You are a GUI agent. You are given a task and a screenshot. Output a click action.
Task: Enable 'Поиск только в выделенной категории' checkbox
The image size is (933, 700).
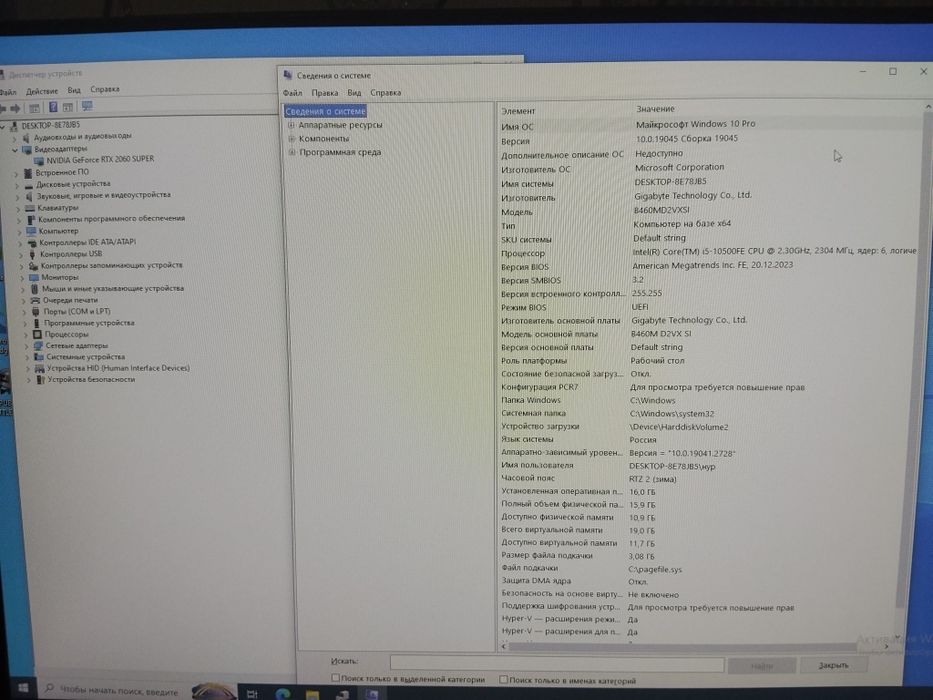point(336,677)
